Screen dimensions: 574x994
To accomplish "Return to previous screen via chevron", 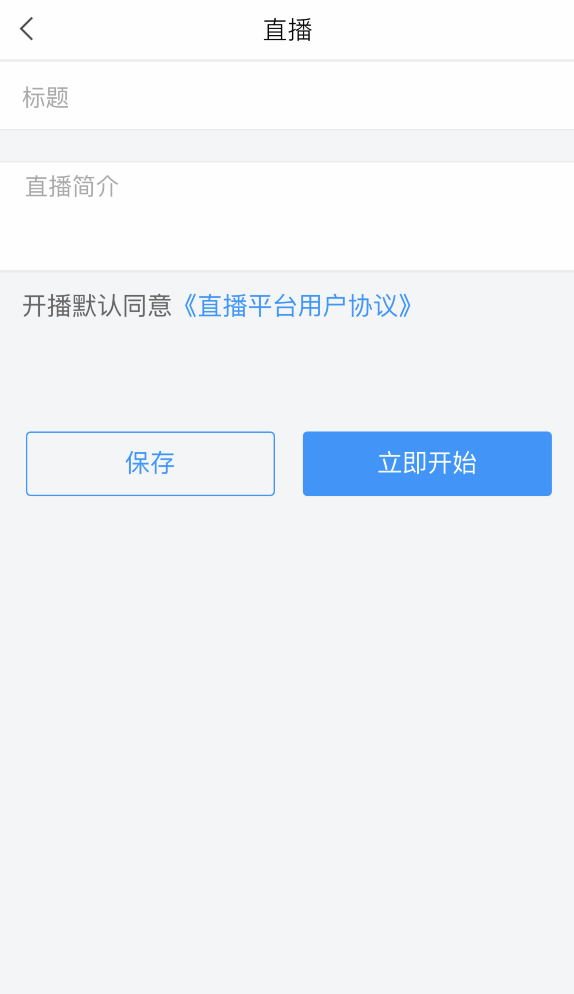I will click(27, 29).
